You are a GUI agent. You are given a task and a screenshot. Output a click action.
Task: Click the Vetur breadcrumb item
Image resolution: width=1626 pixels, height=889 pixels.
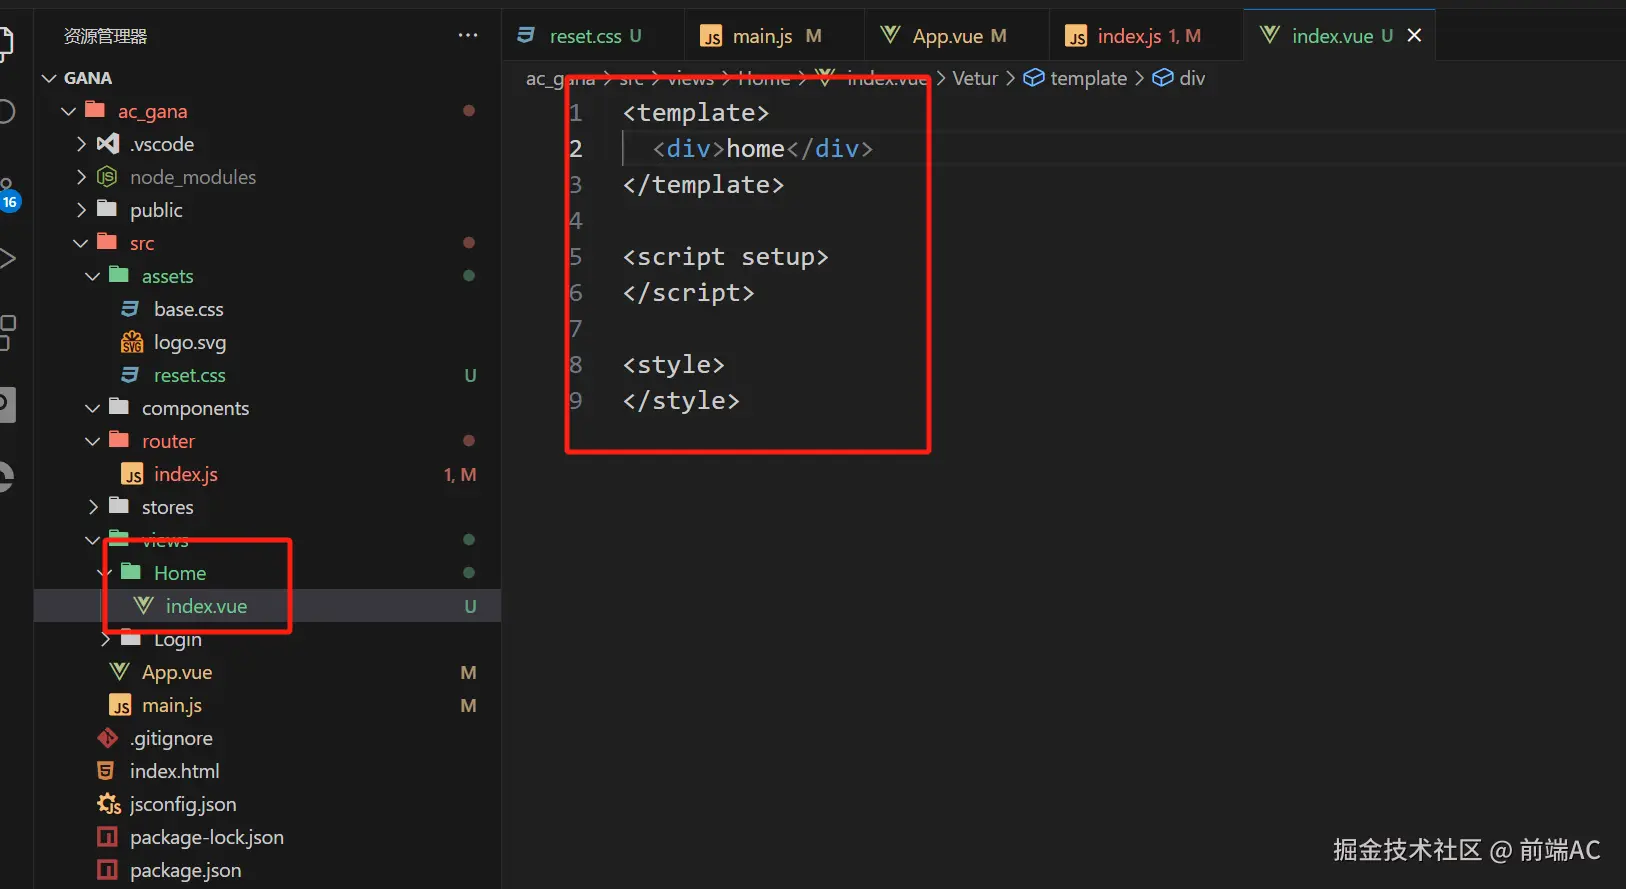974,78
